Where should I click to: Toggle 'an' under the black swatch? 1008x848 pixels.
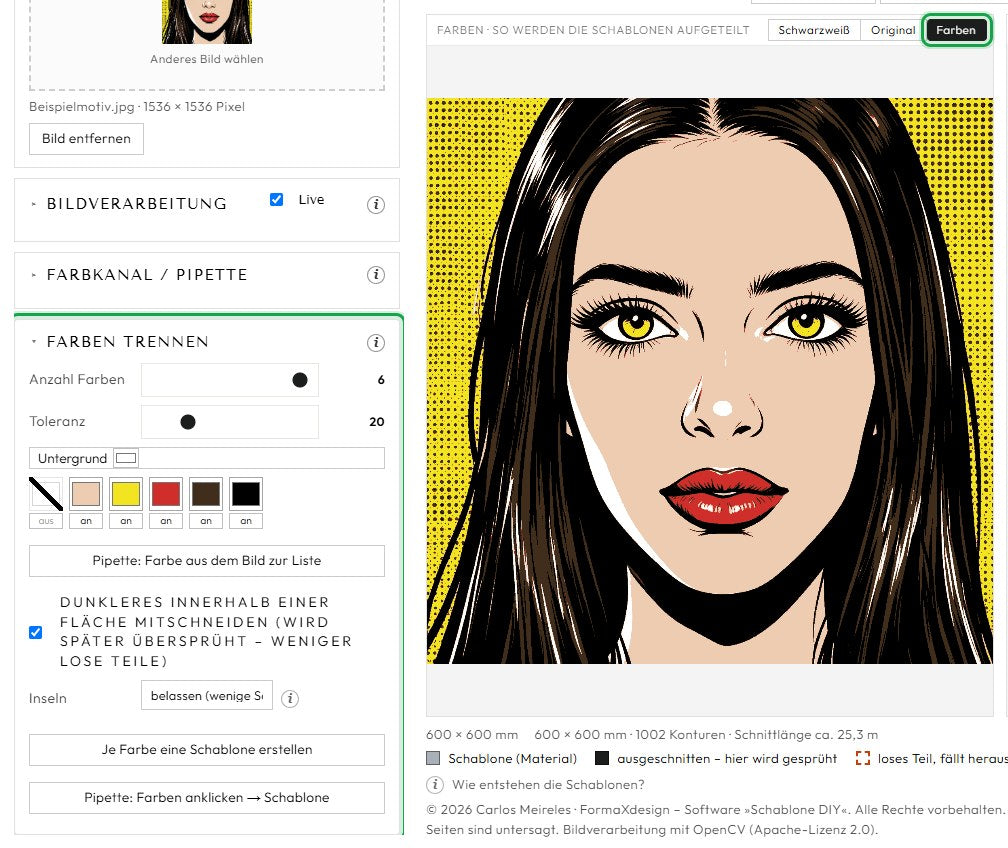click(246, 521)
